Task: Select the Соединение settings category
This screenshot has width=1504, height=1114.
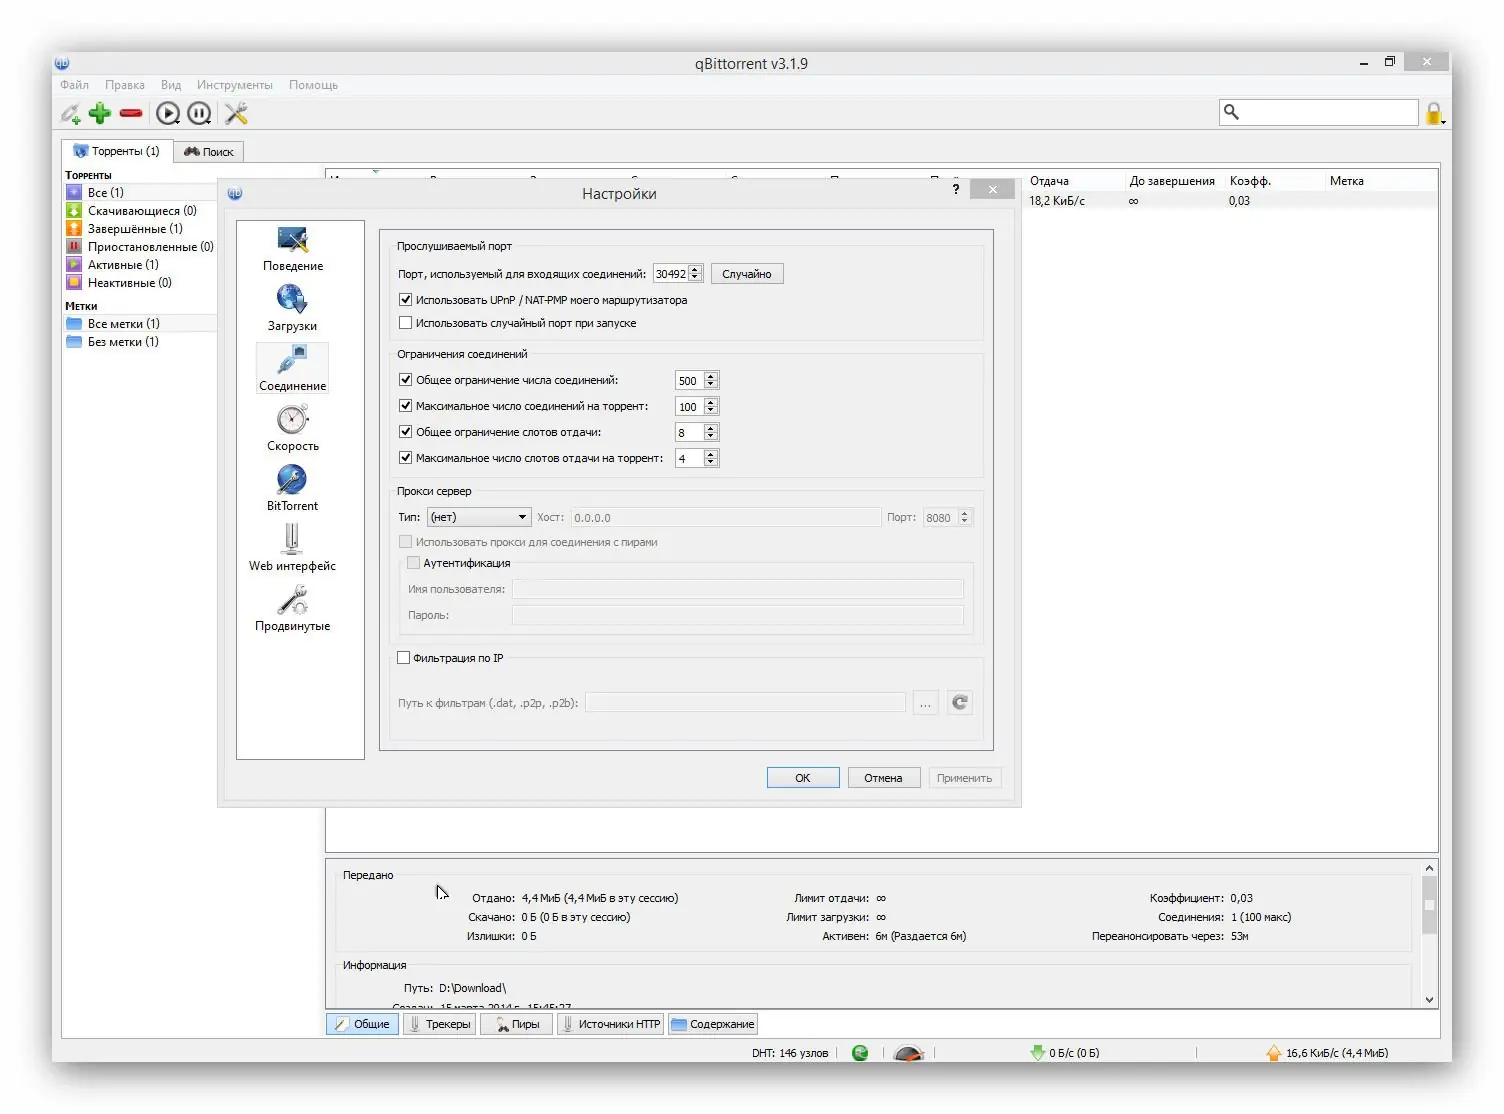Action: [x=292, y=368]
